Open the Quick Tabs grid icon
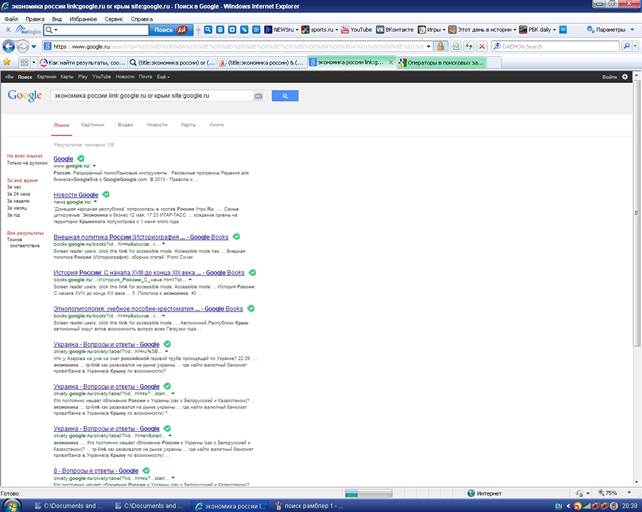The height and width of the screenshot is (512, 642). click(25, 62)
